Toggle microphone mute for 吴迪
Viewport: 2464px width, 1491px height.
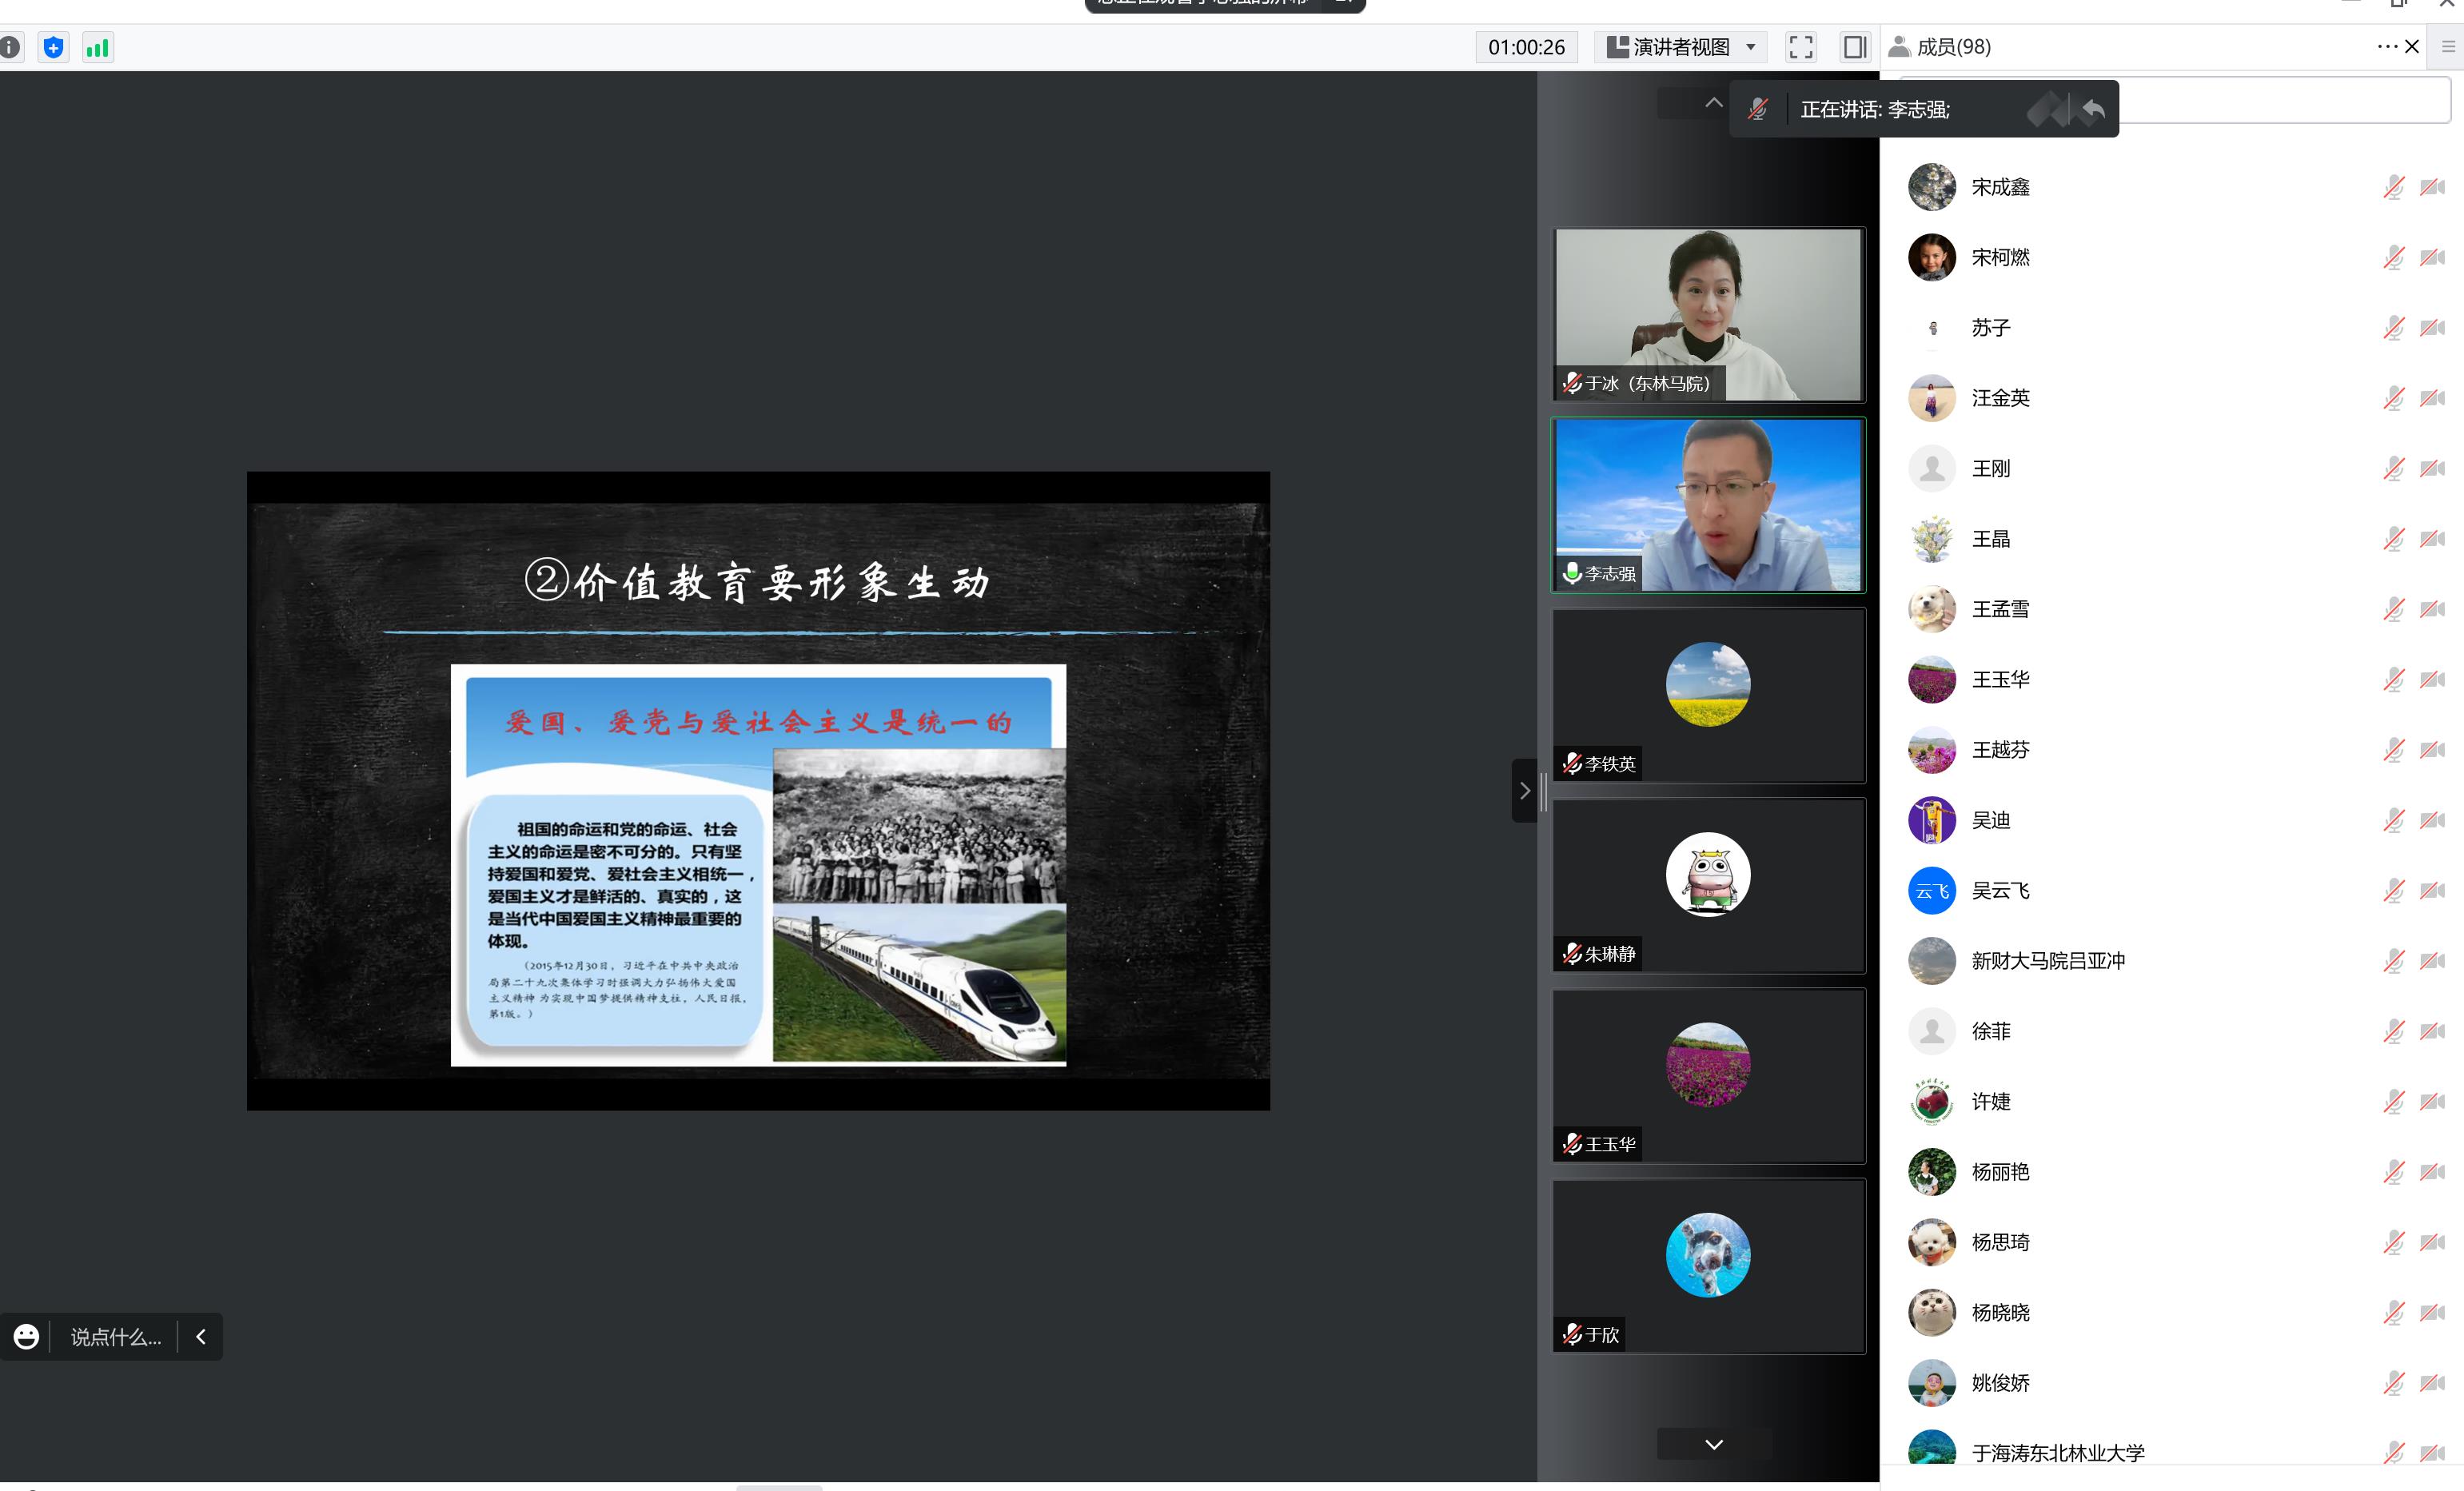point(2393,820)
